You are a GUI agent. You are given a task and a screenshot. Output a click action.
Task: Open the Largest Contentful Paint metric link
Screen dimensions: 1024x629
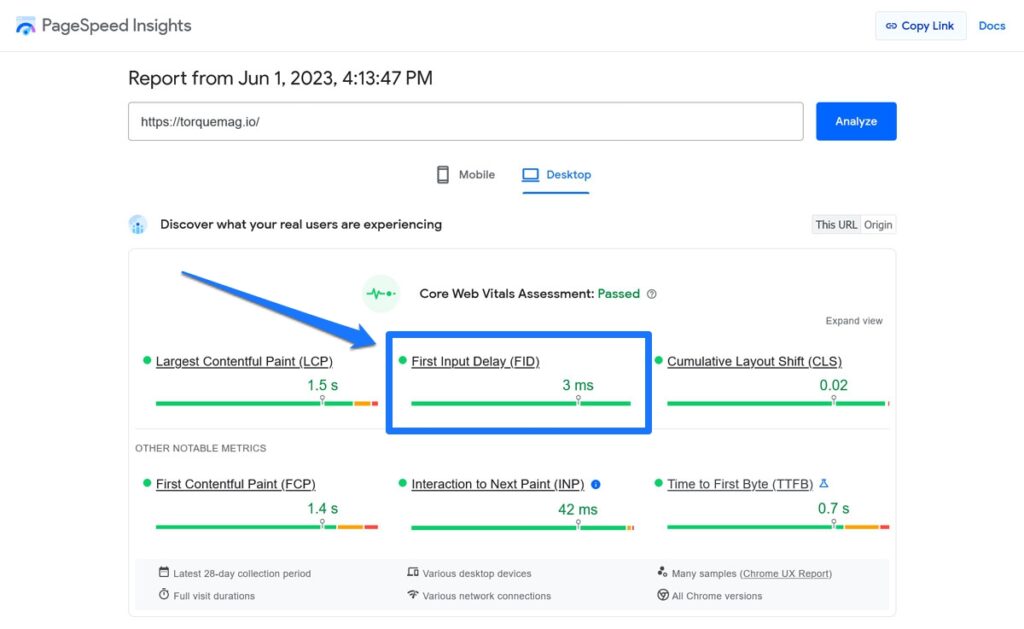click(243, 361)
